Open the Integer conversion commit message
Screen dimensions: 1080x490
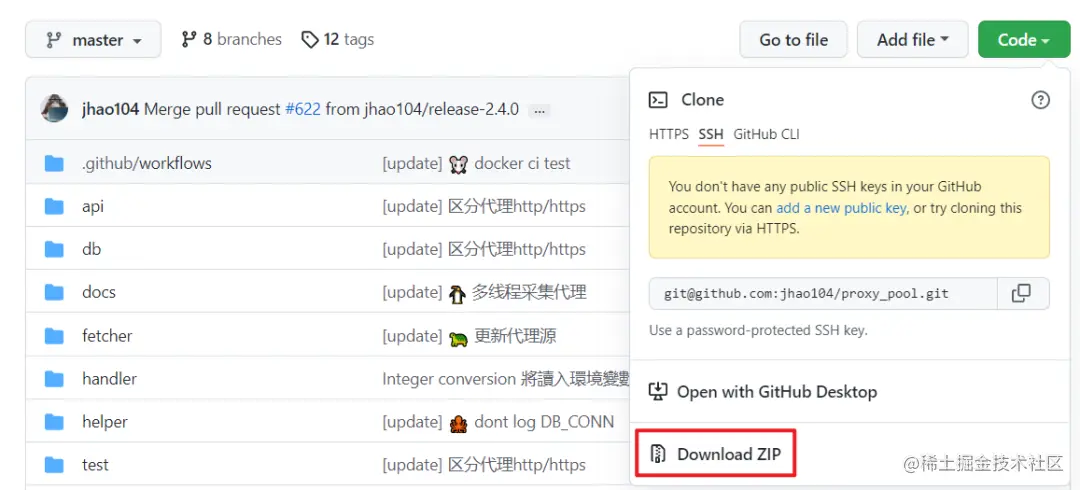(x=506, y=378)
